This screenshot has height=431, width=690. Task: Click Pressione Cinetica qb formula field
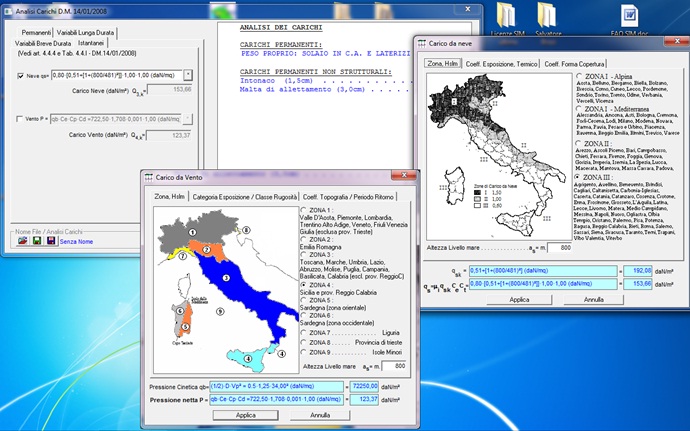tap(276, 386)
